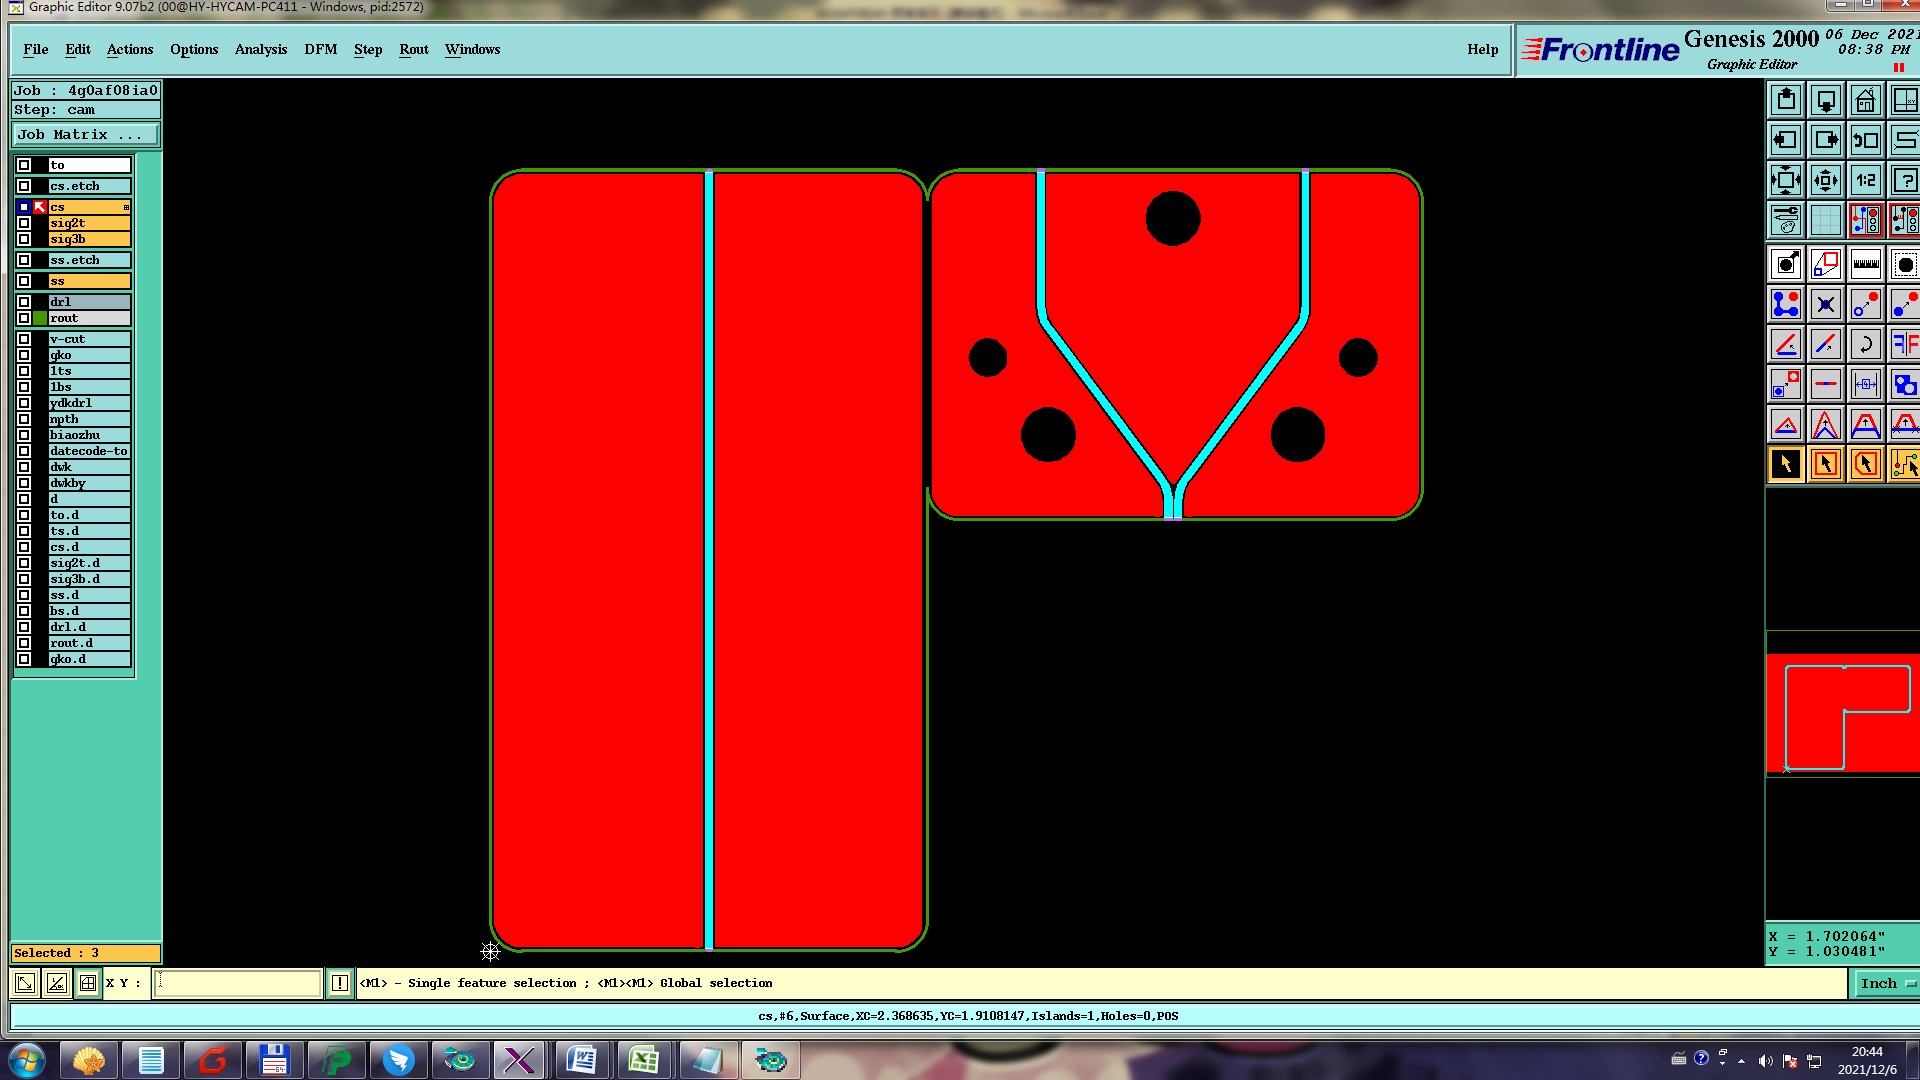Click the XY coordinate input field
Viewport: 1920px width, 1080px height.
tap(238, 983)
